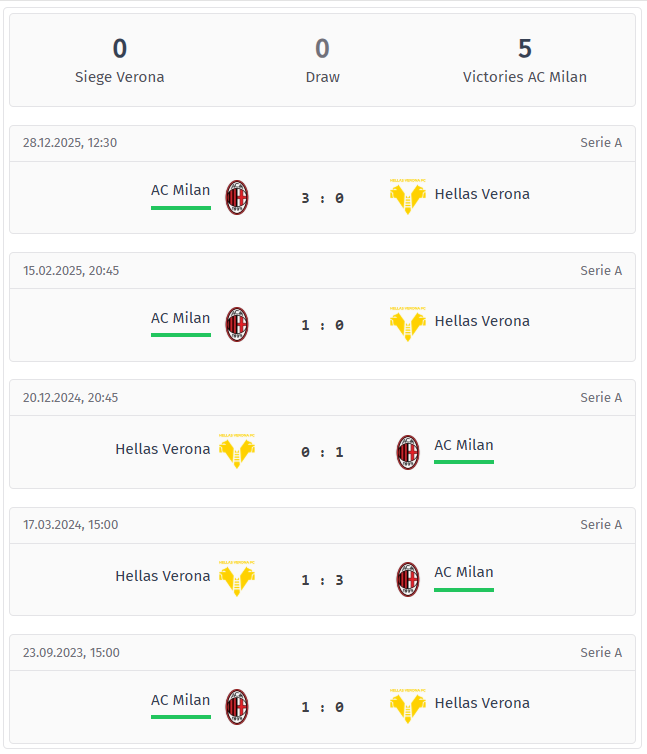Click Hellas Verona crest in 15.02.2025 match
This screenshot has width=647, height=754.
[x=407, y=324]
